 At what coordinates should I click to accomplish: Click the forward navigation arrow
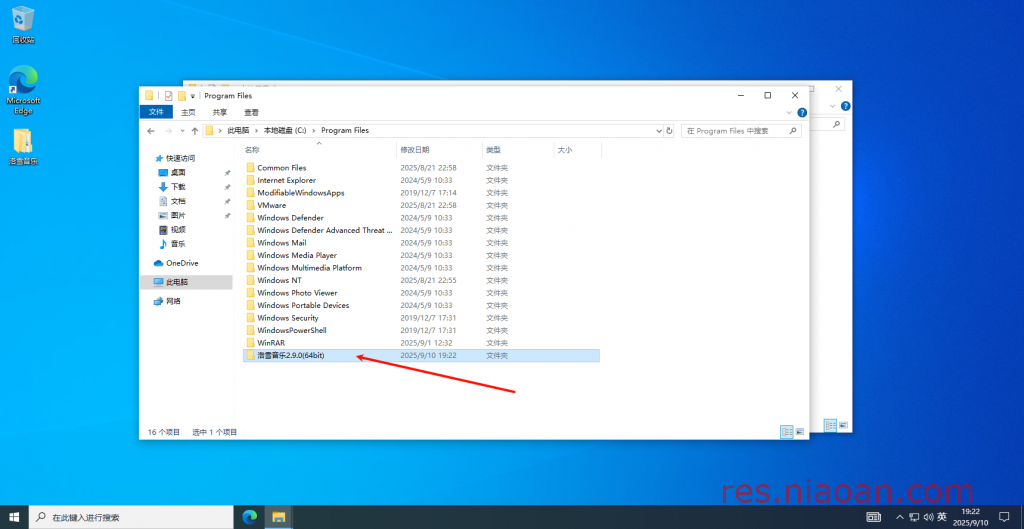pos(168,131)
